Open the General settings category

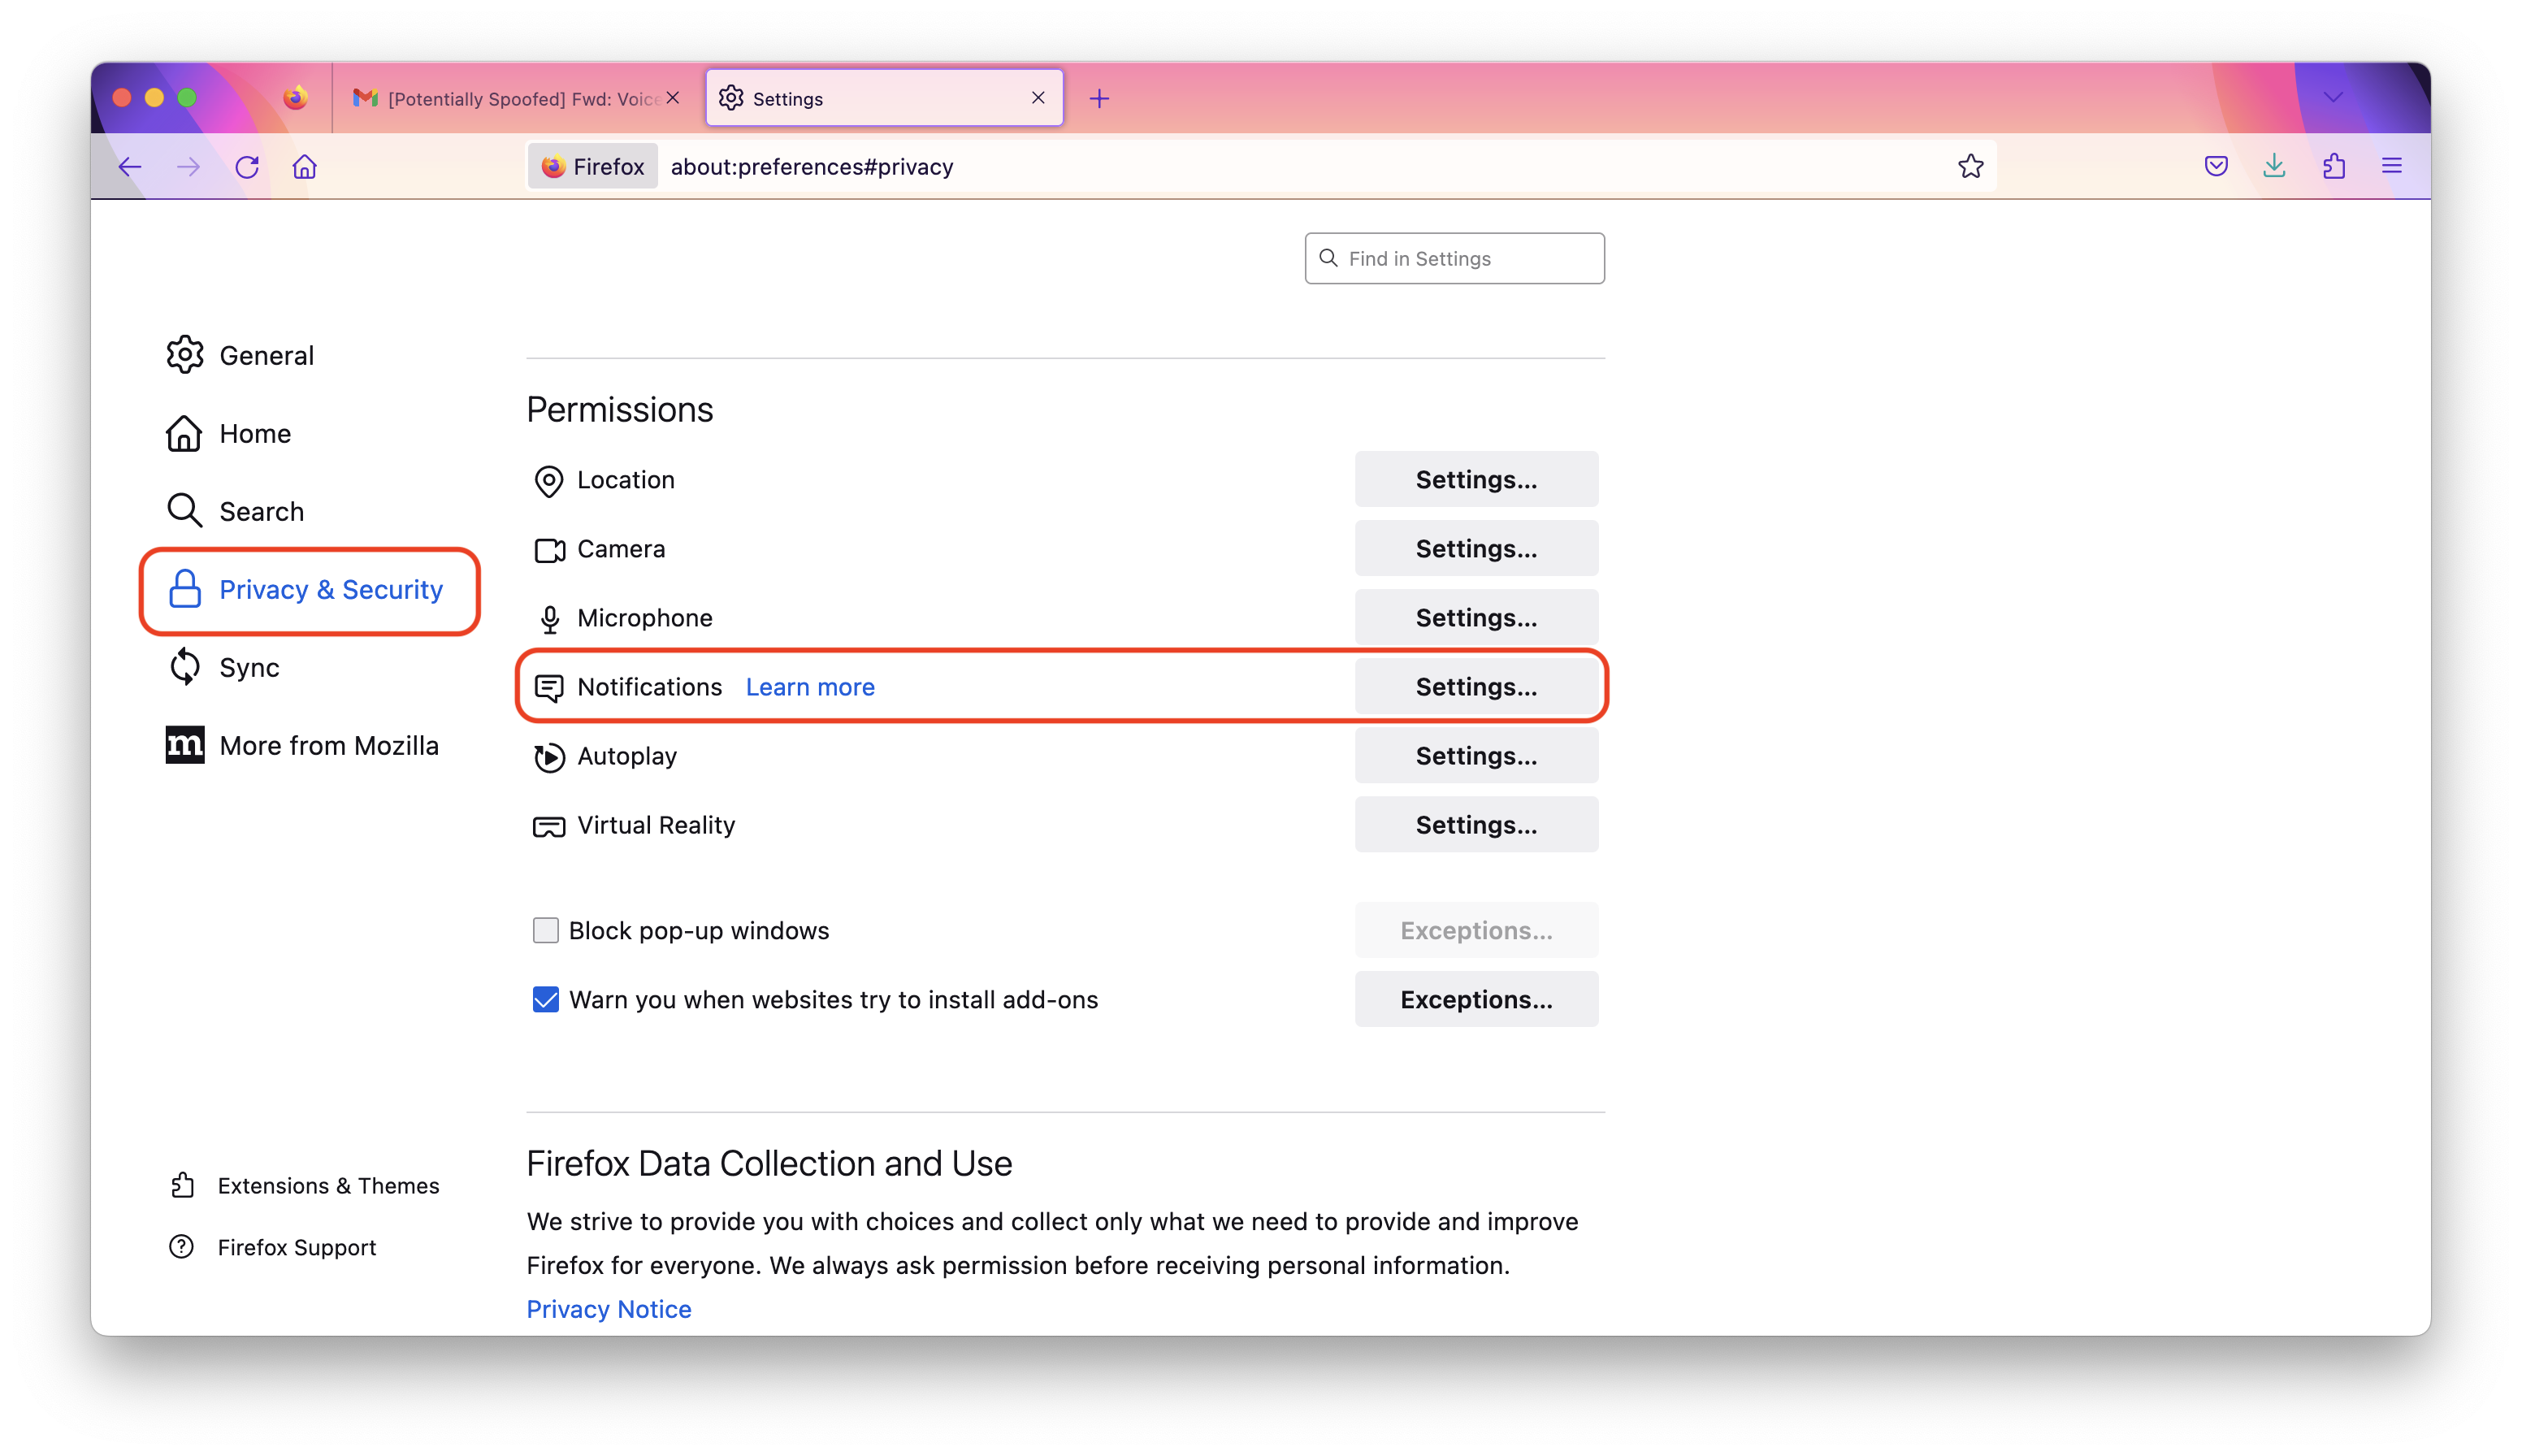click(241, 355)
